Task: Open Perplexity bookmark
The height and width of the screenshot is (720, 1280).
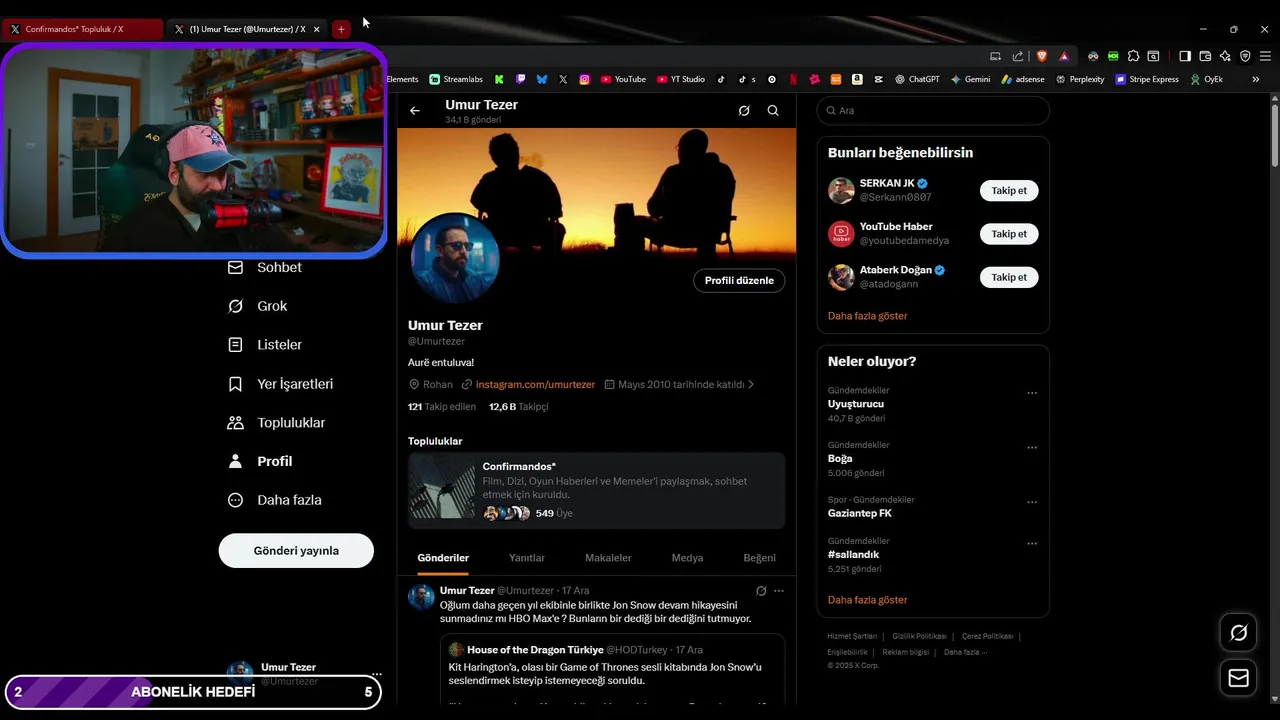Action: tap(1080, 79)
